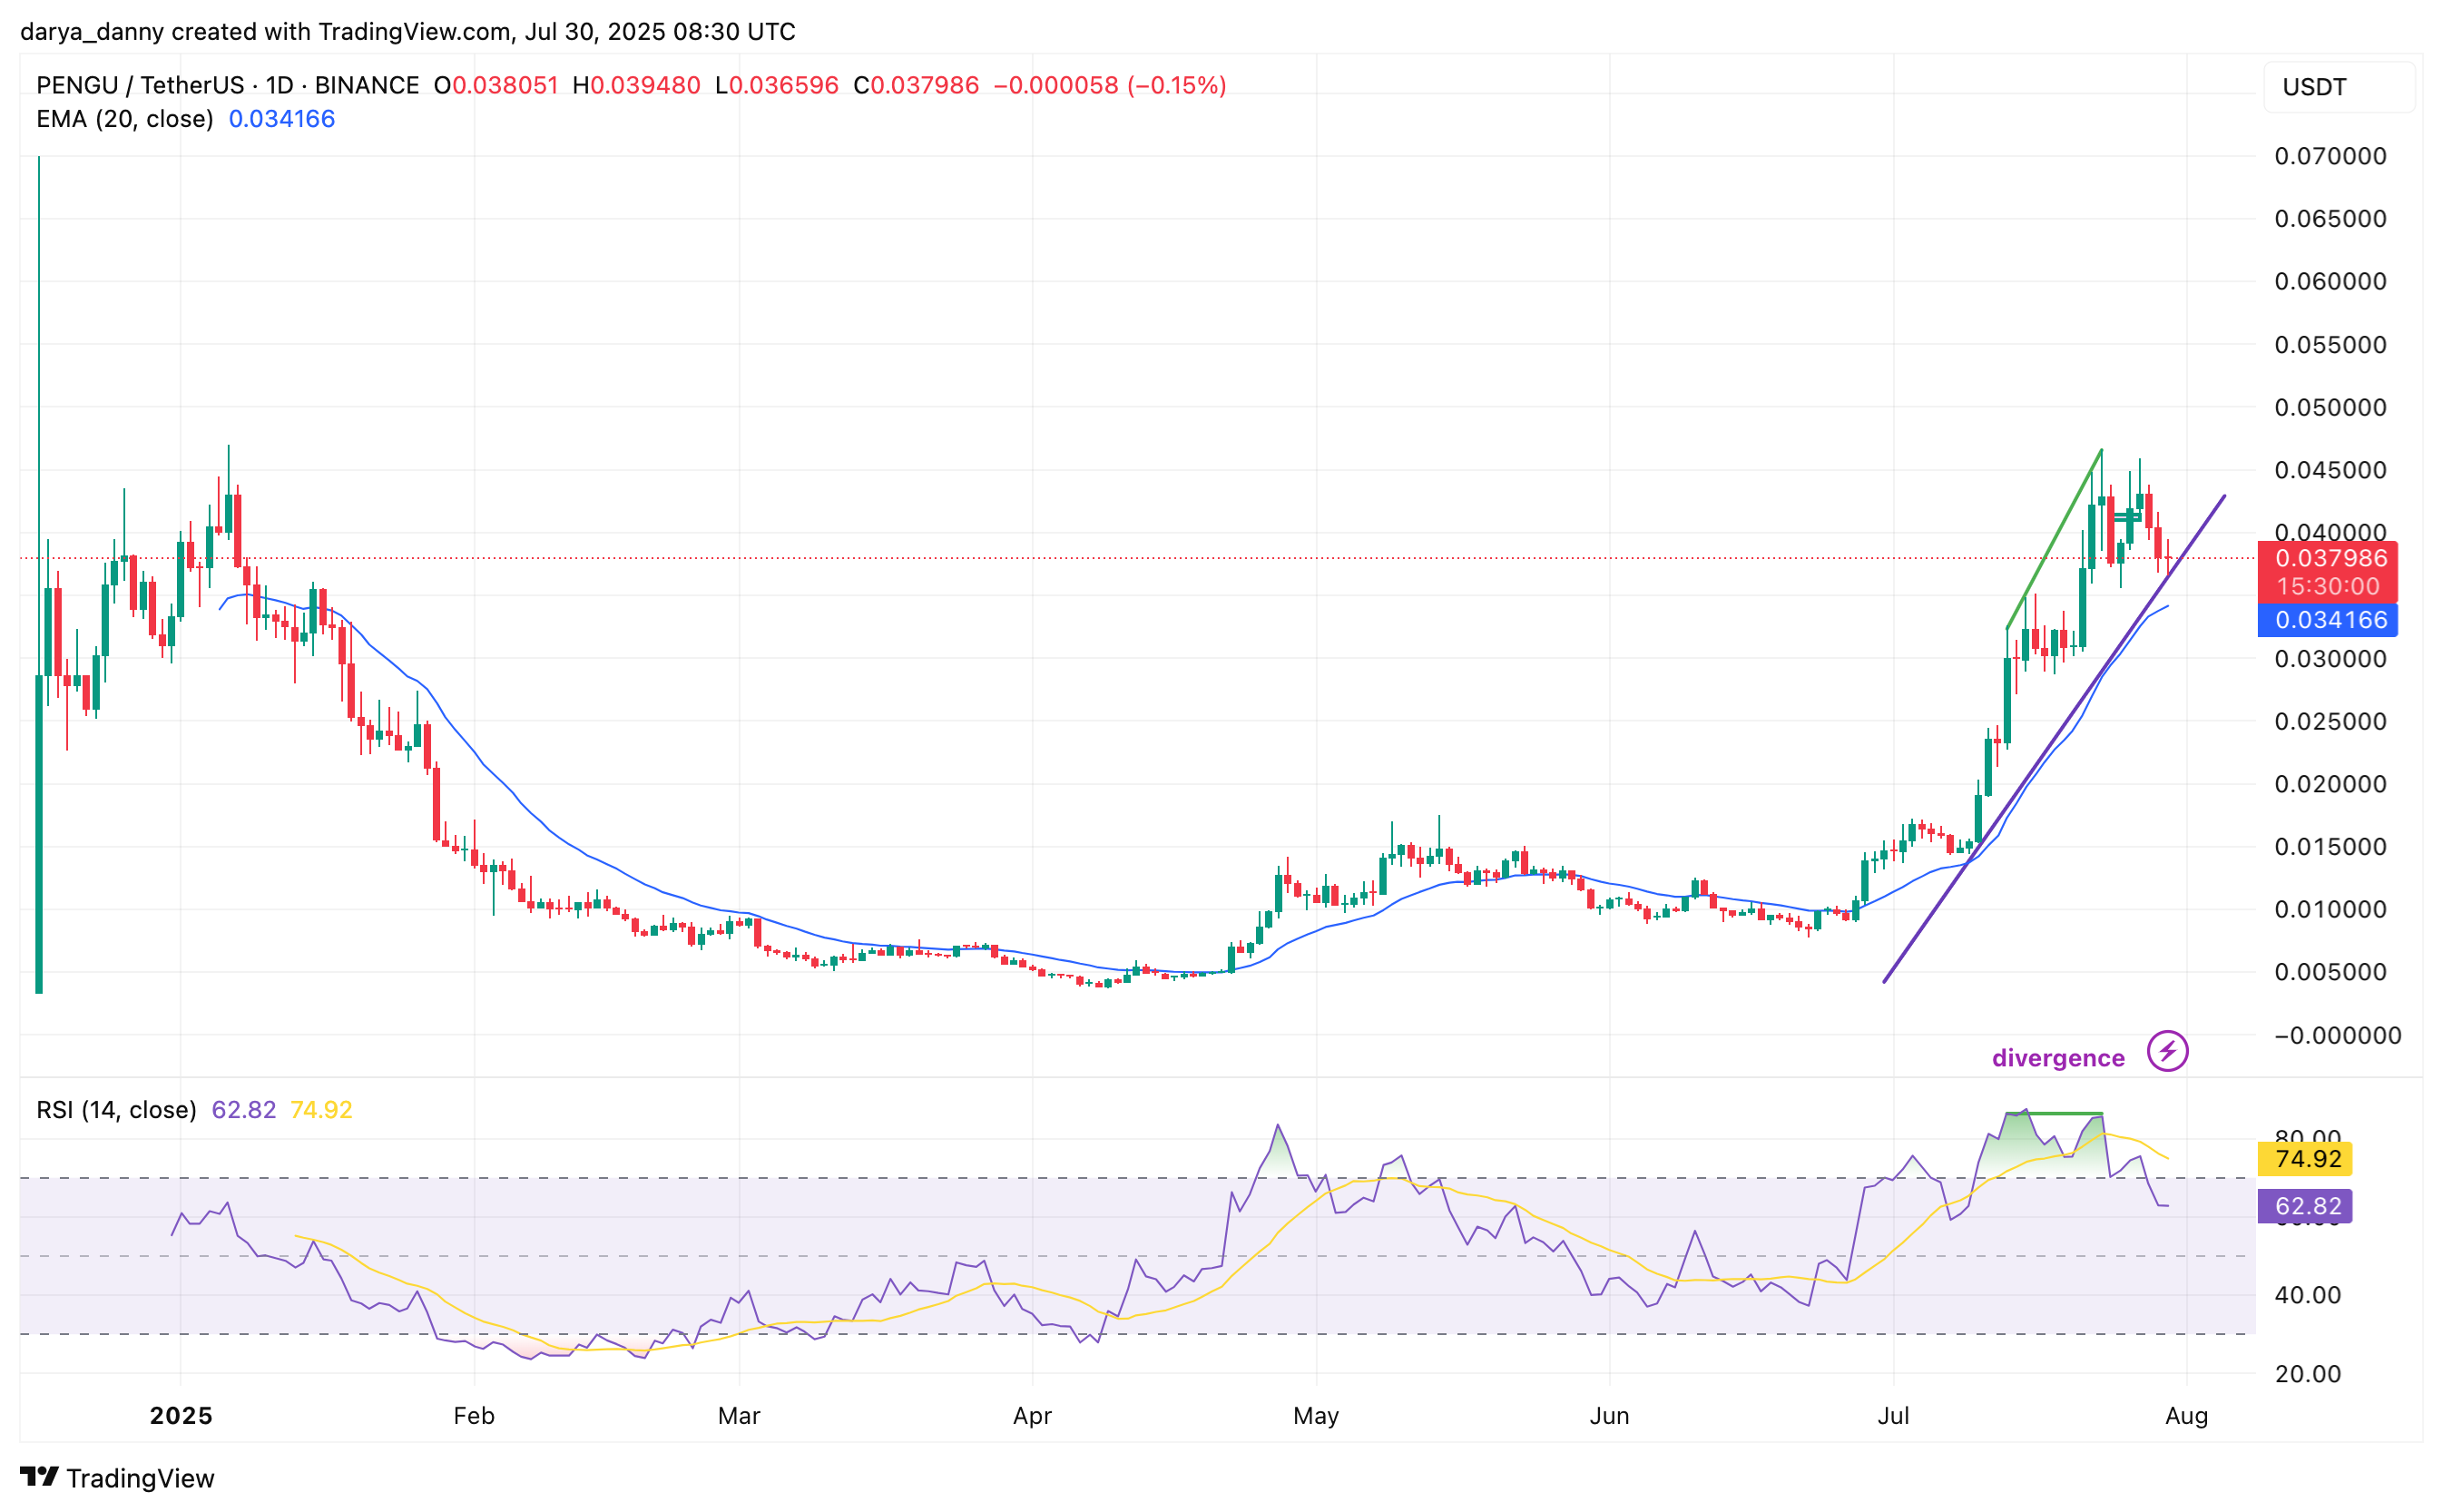The width and height of the screenshot is (2443, 1512).
Task: Click the countdown timer 15:30:00
Action: coord(2331,587)
